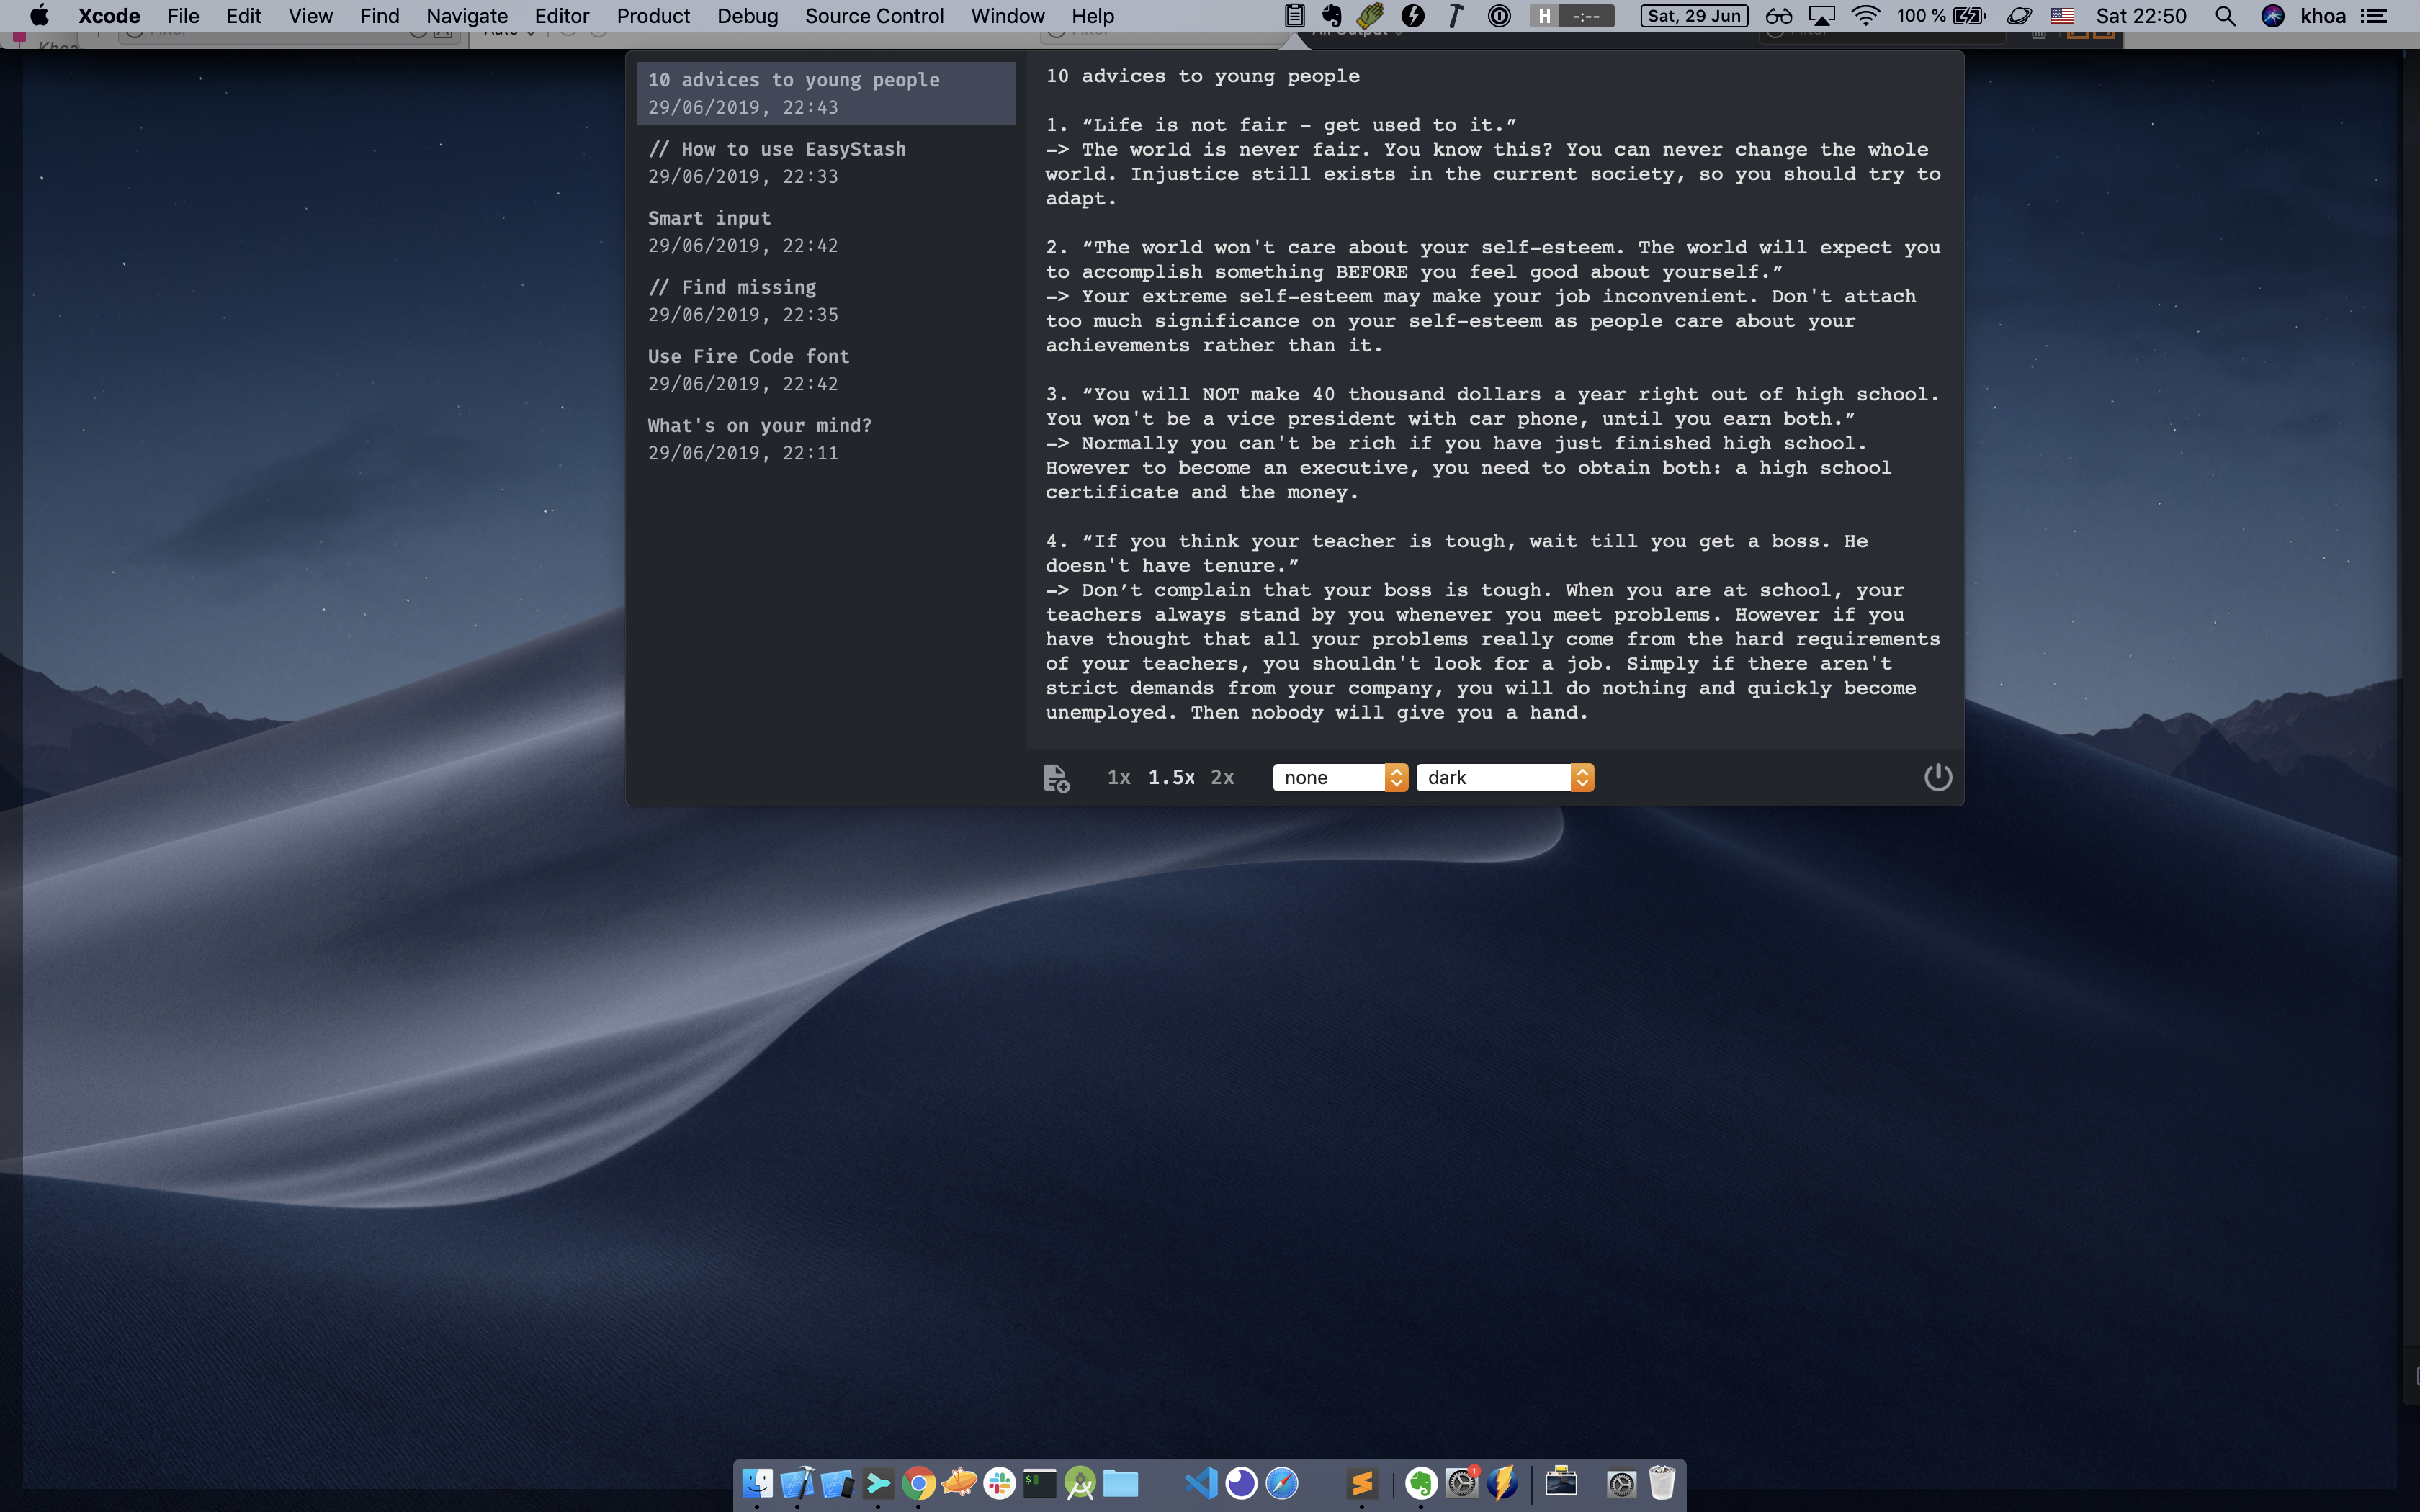Launch Google Chrome from the Dock
This screenshot has width=2420, height=1512.
coord(919,1483)
